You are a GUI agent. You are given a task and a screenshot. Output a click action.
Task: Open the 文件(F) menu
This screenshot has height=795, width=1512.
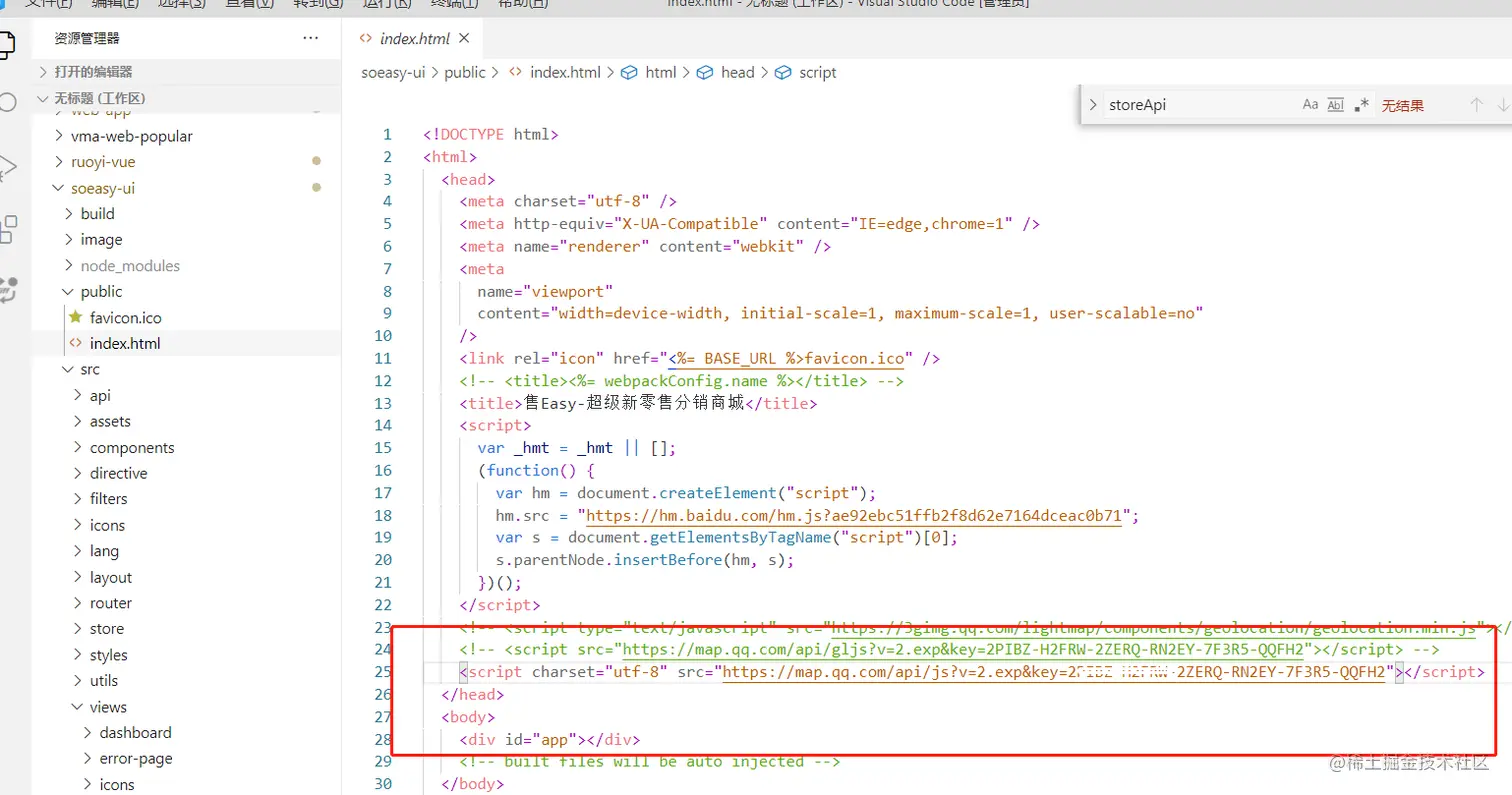click(x=49, y=3)
